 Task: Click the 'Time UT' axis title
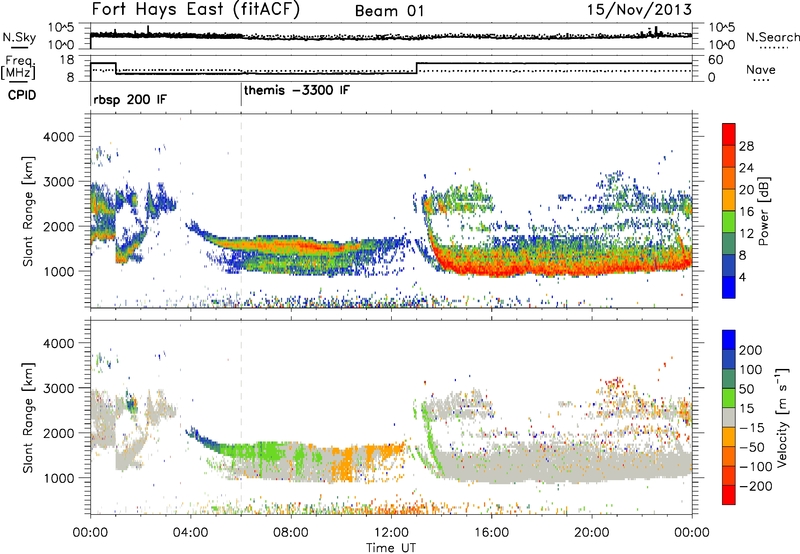(x=391, y=547)
